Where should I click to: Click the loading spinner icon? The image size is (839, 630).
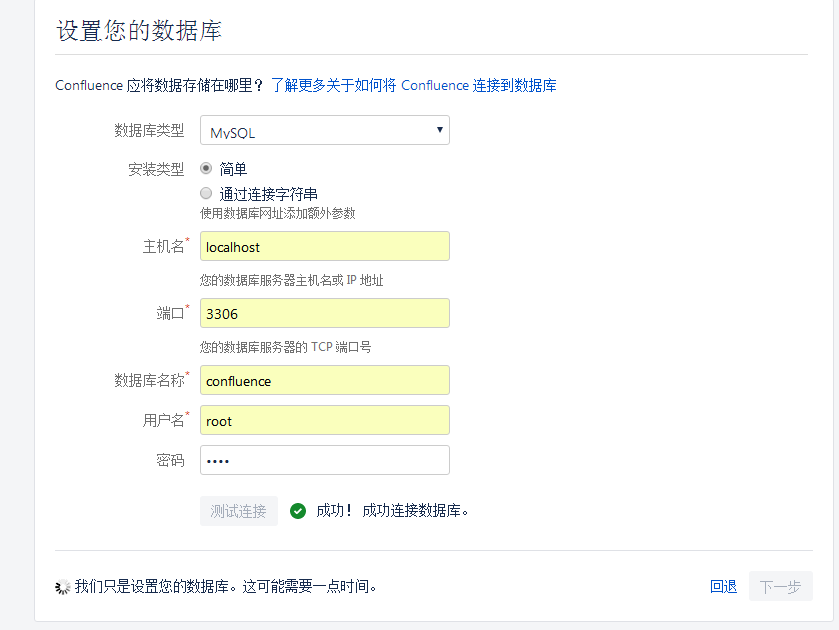(63, 587)
